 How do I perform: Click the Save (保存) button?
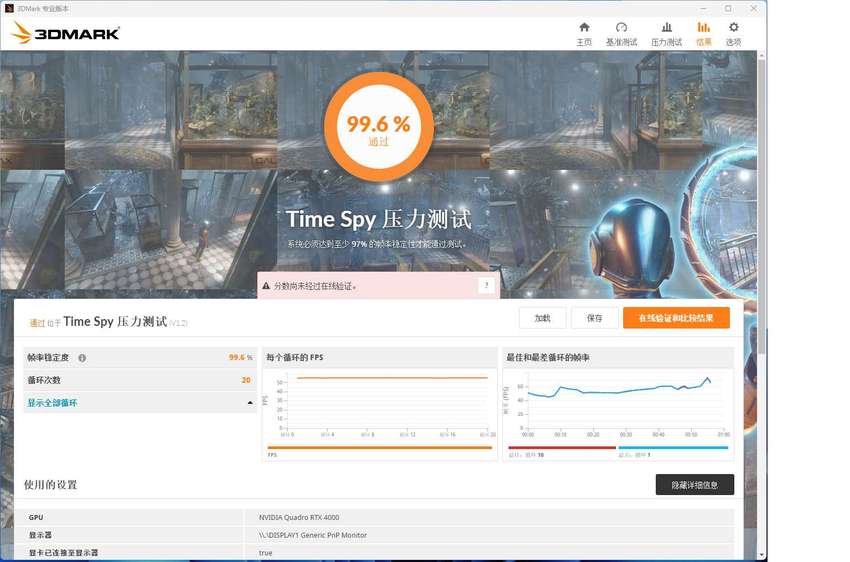595,318
